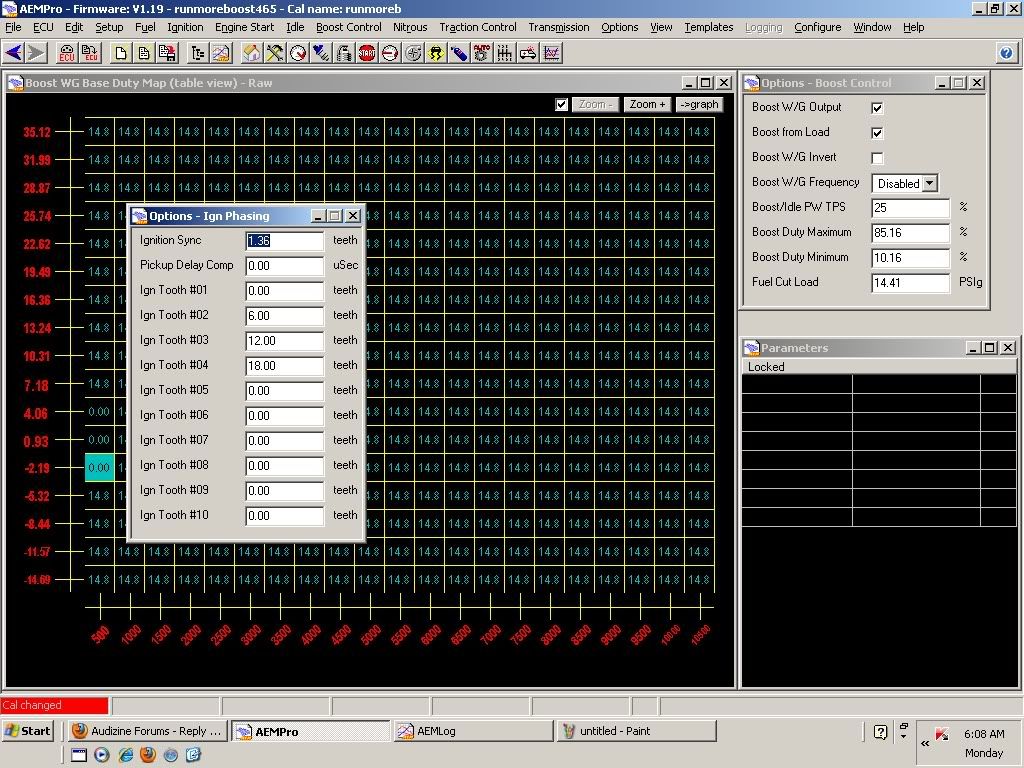Open the Ignition menu
Viewport: 1024px width, 768px height.
click(x=185, y=27)
